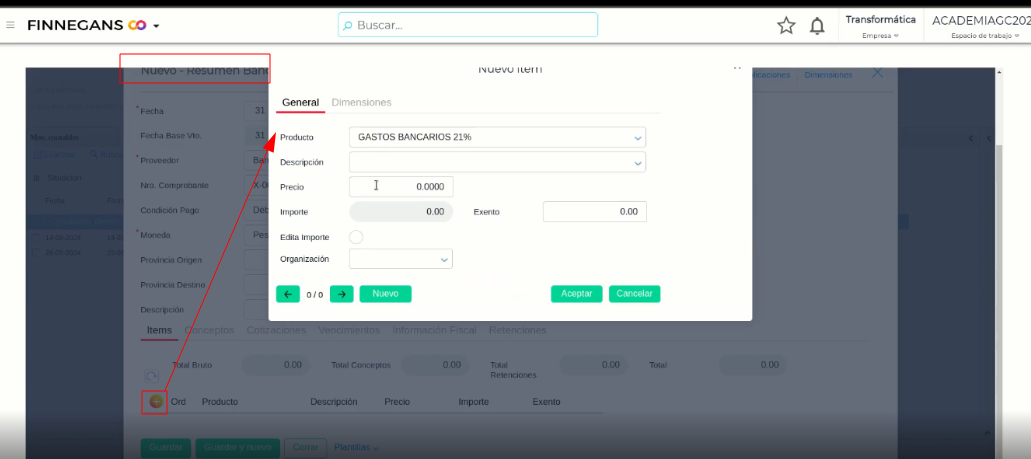Click the Precio input field
Screen dimensions: 1031x459
[x=401, y=186]
